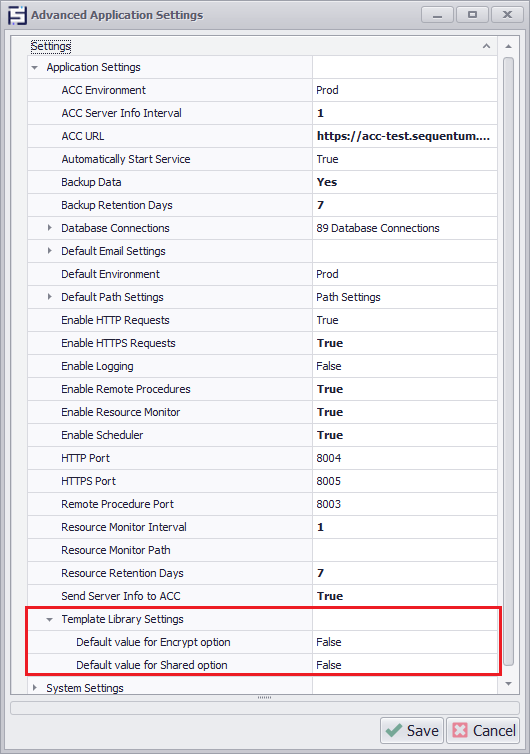
Task: Select the Enable Scheduler row
Action: (262, 435)
